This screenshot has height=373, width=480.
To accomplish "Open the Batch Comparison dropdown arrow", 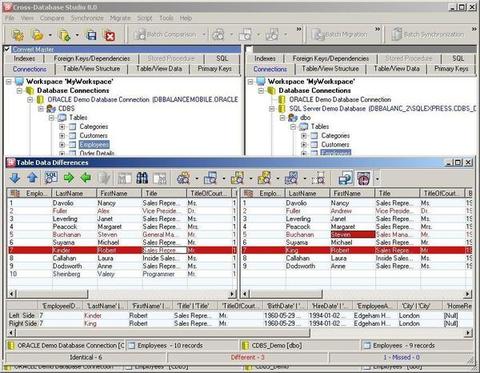I will (x=204, y=35).
